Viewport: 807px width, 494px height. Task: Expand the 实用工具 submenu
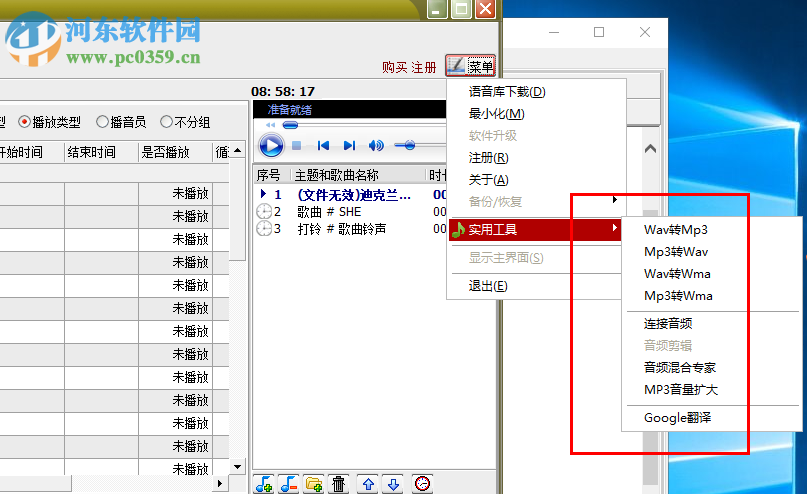535,230
